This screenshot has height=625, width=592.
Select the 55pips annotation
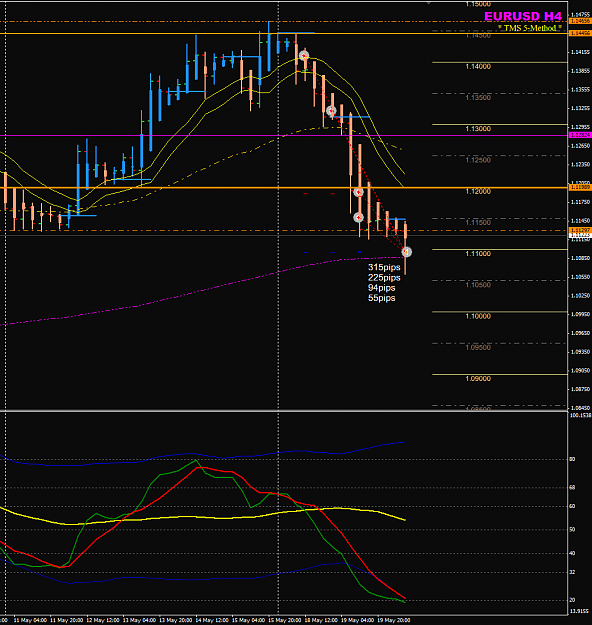(382, 298)
